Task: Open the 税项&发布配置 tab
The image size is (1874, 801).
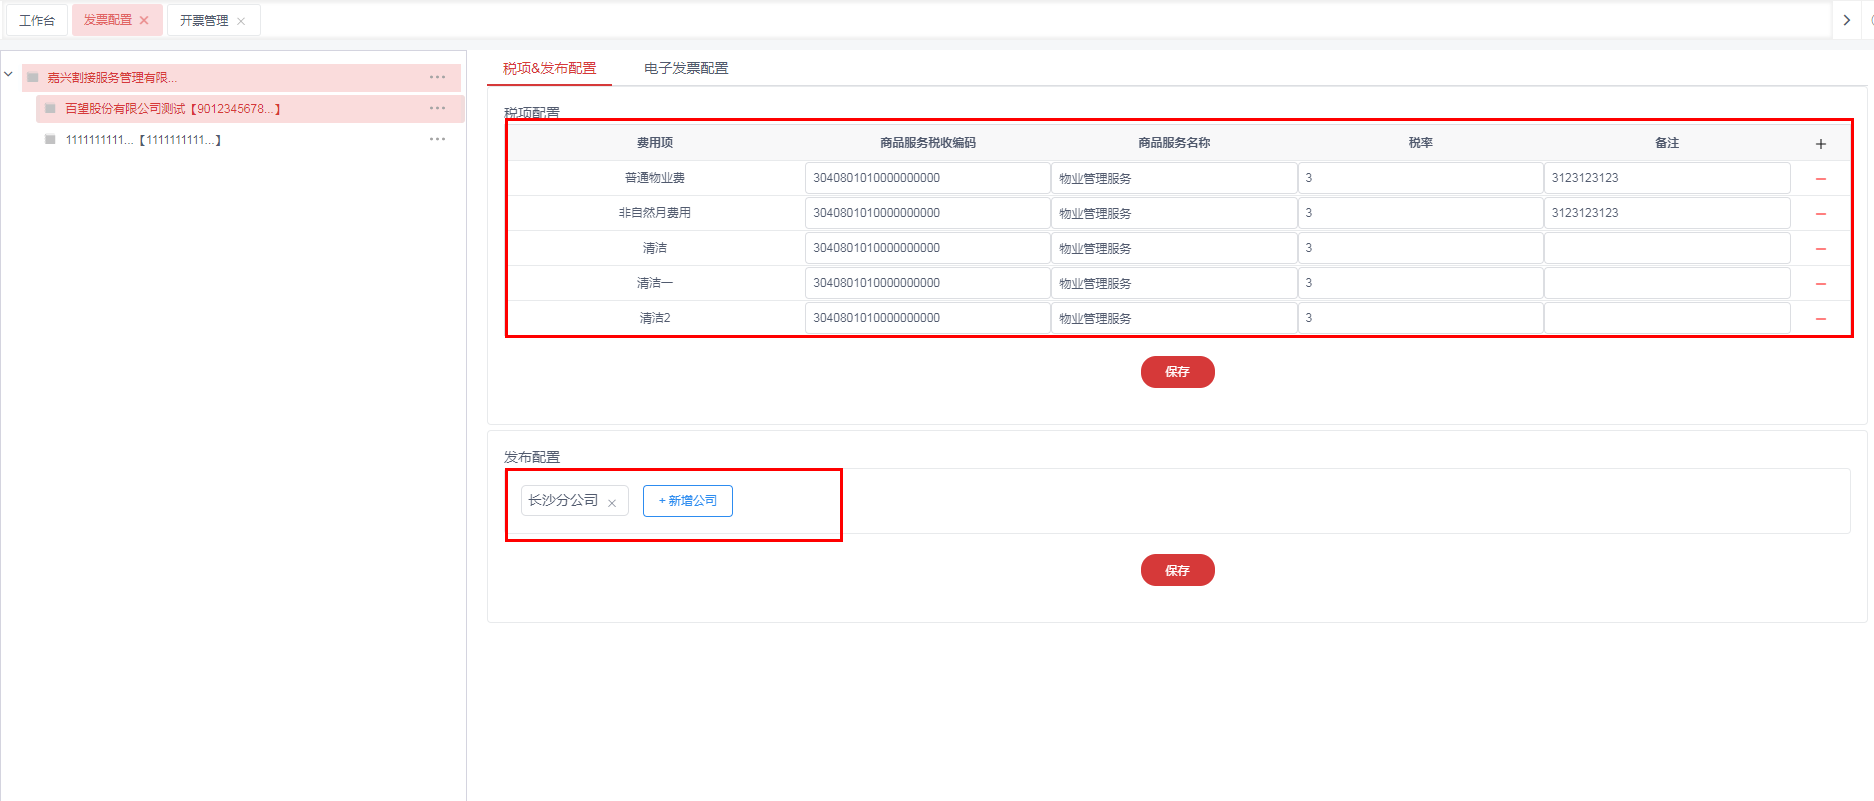Action: (549, 68)
